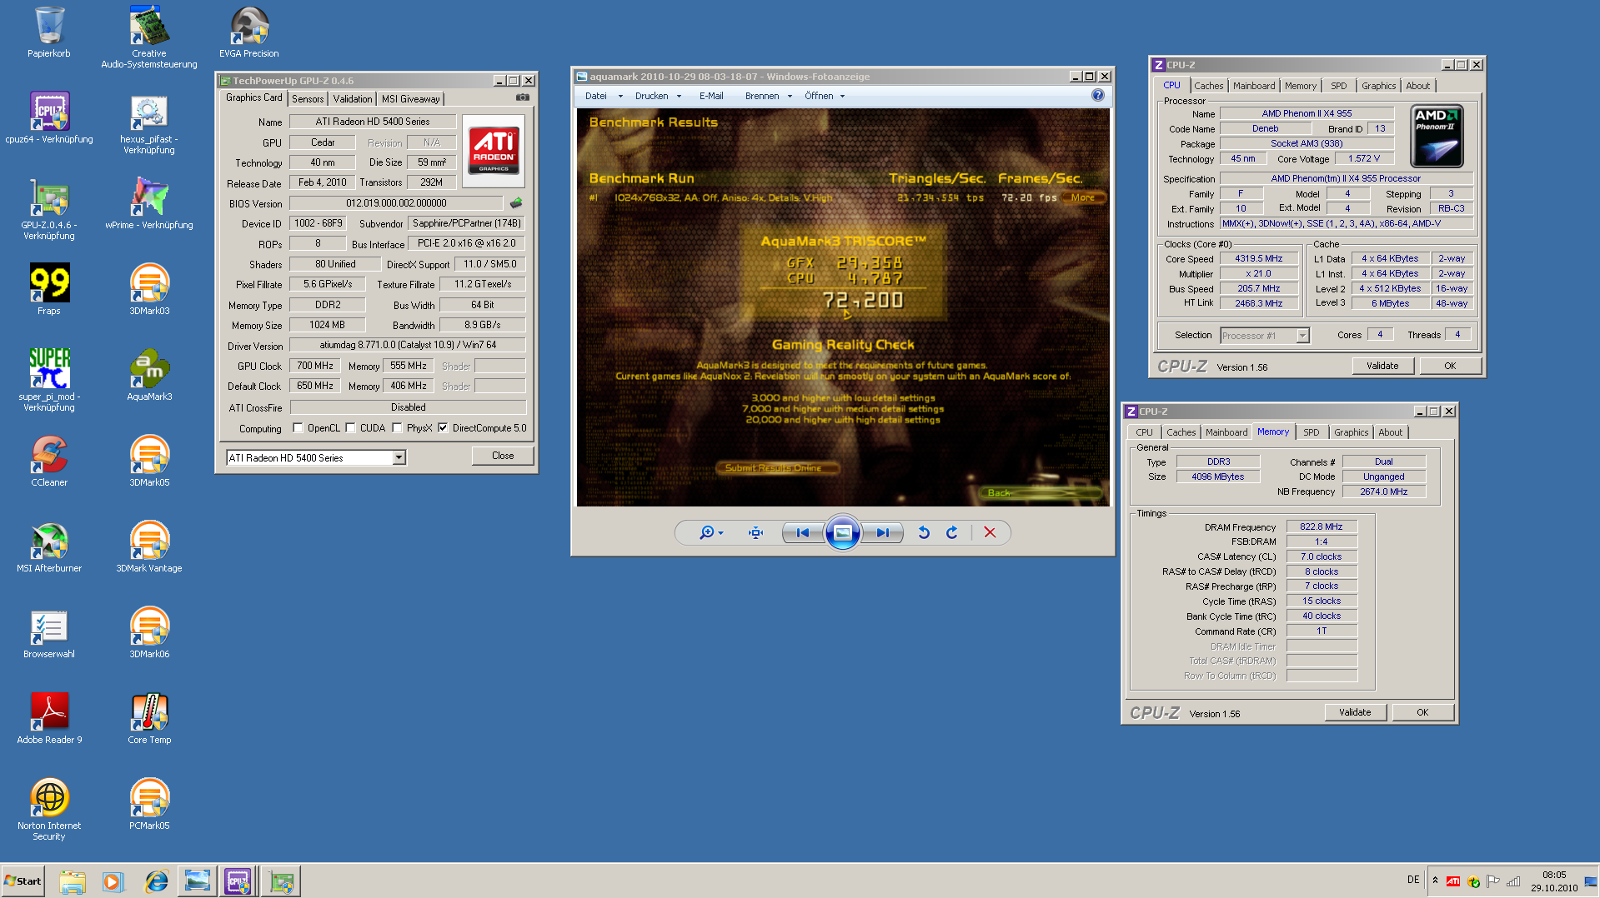Rotate image counterclockwise in photo viewer
This screenshot has height=898, width=1600.
point(924,533)
